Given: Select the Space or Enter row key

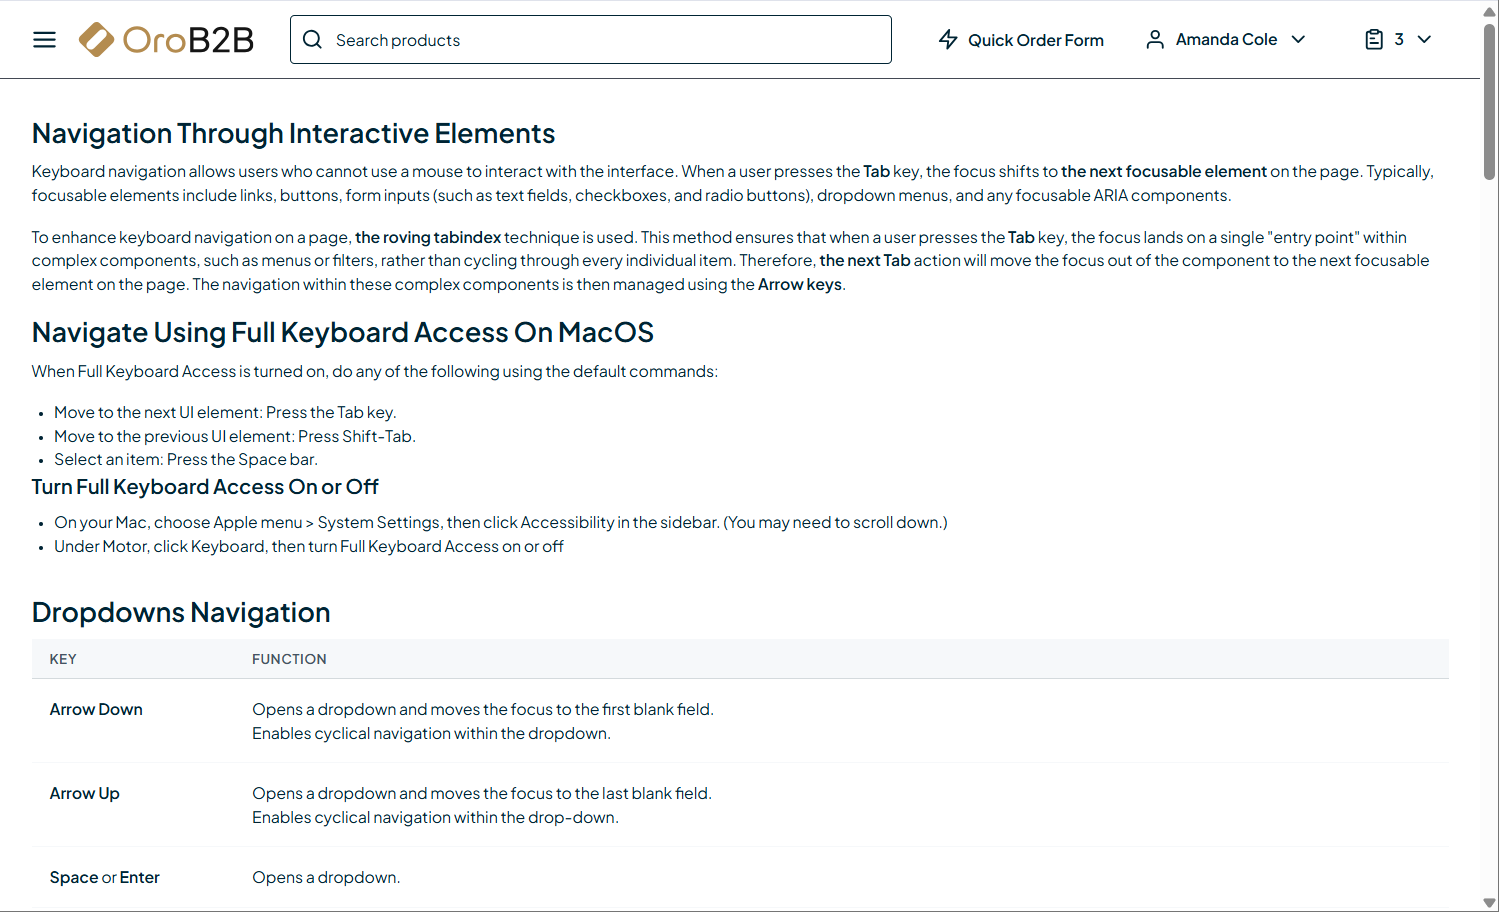Looking at the screenshot, I should [105, 877].
